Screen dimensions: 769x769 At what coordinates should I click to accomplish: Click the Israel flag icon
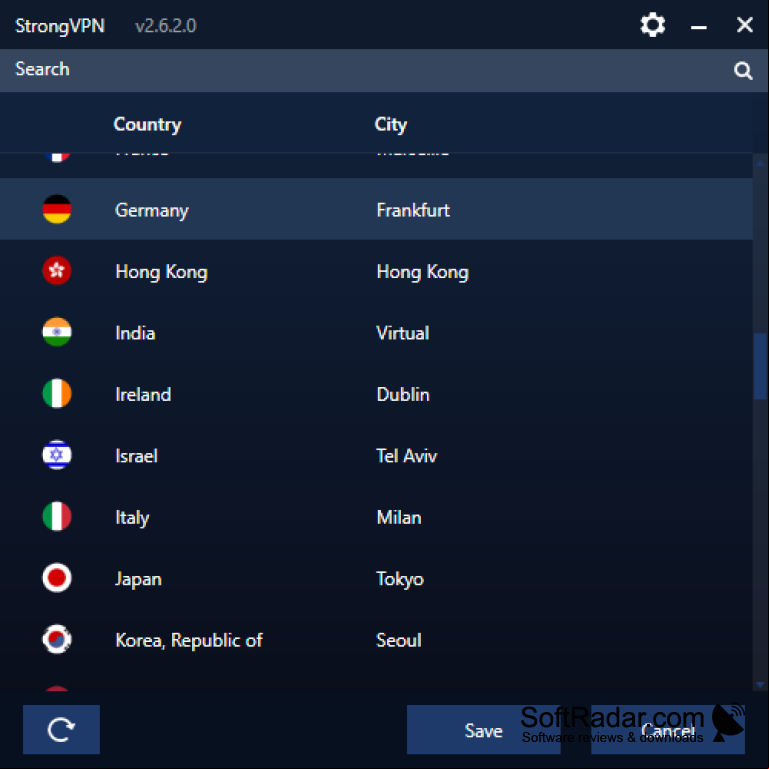tap(57, 455)
